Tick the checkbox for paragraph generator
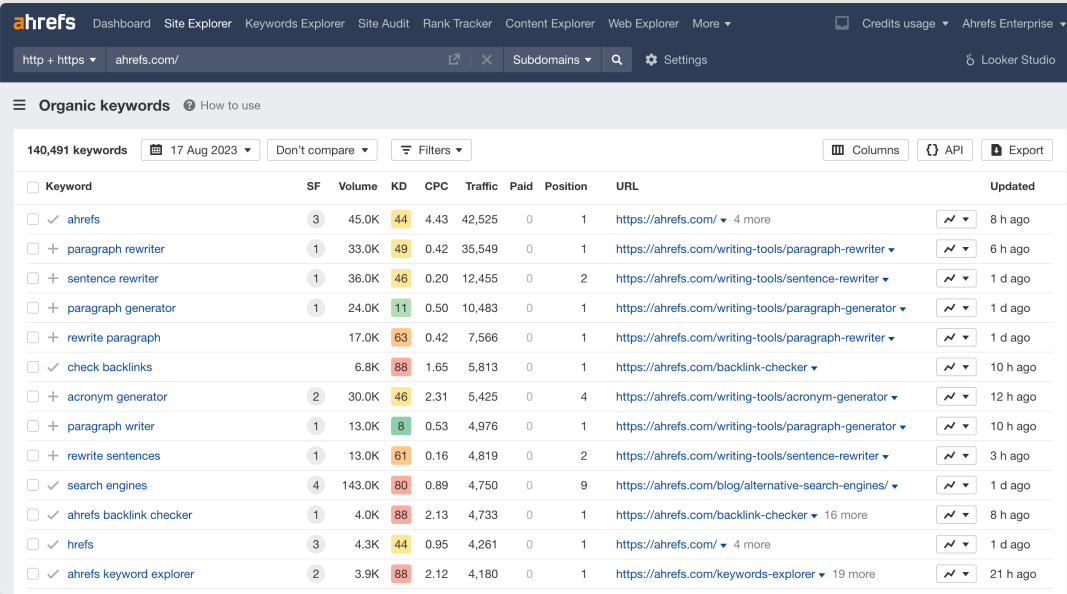Viewport: 1067px width, 594px height. pyautogui.click(x=33, y=308)
